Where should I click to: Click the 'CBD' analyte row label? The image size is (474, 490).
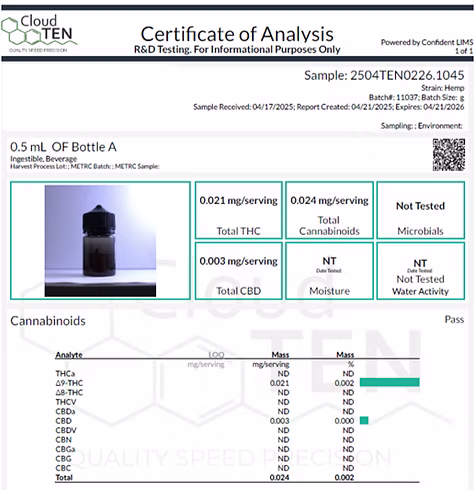63,421
